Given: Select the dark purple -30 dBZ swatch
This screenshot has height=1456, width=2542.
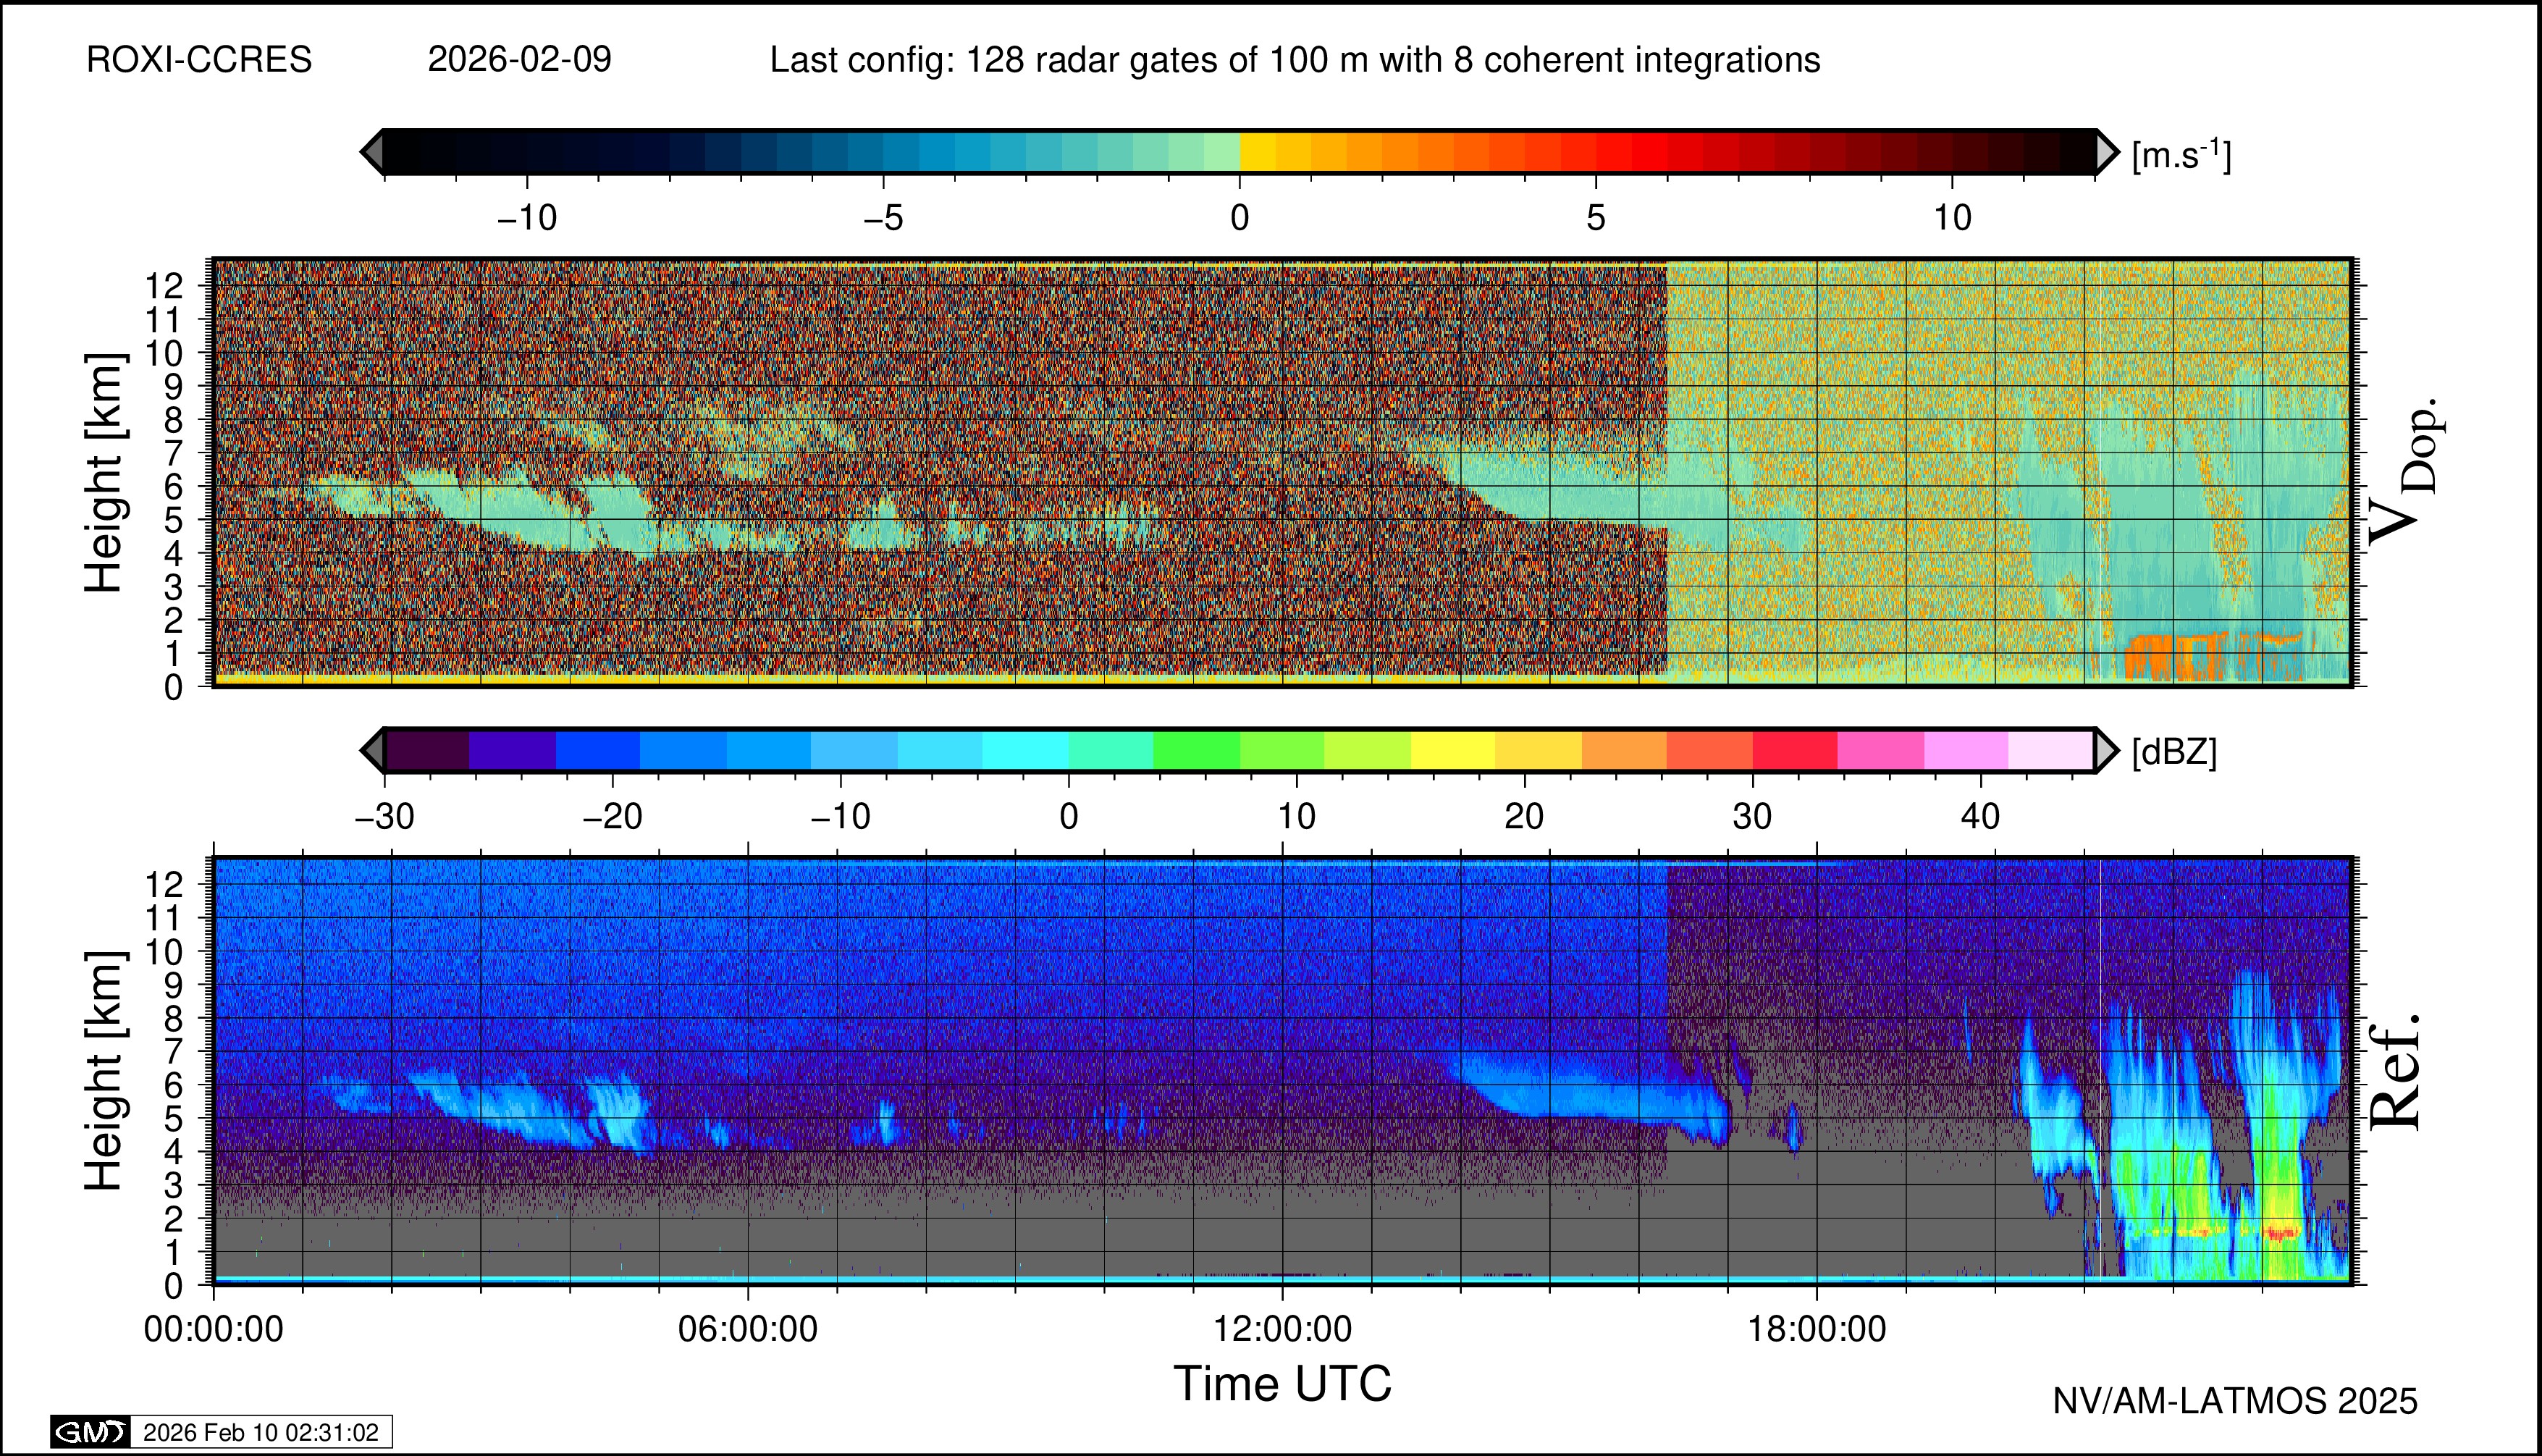Looking at the screenshot, I should click(x=427, y=750).
